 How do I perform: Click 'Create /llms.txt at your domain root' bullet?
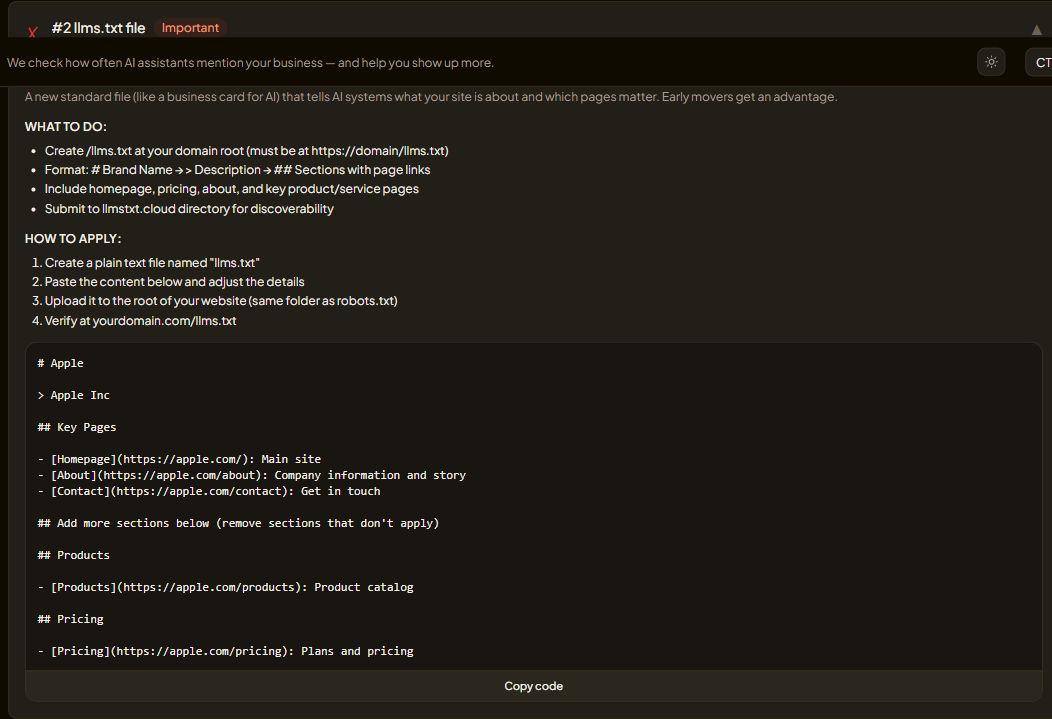[x=246, y=151]
